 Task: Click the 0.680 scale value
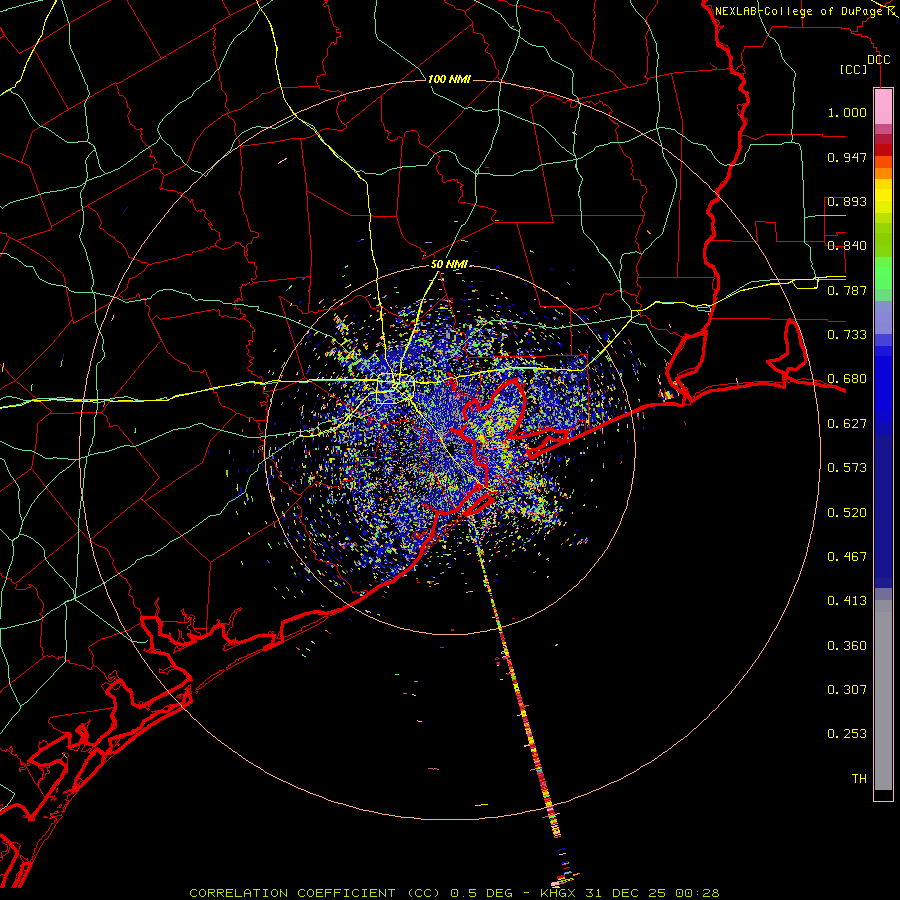847,379
